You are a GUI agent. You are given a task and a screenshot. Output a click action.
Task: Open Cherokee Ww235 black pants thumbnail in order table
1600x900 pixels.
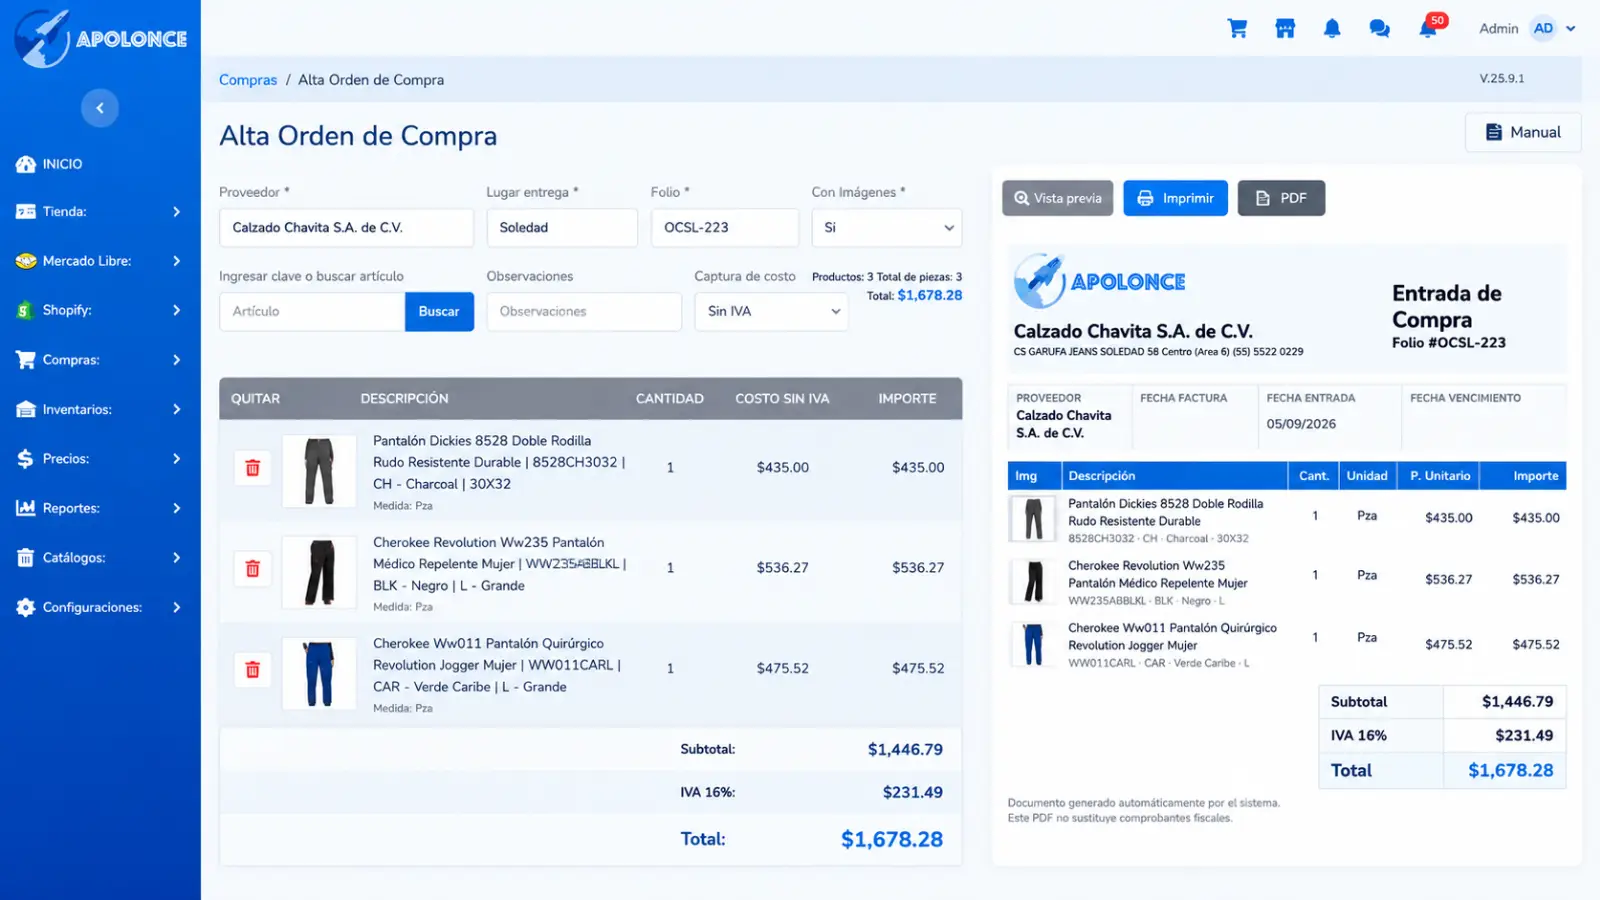click(319, 572)
